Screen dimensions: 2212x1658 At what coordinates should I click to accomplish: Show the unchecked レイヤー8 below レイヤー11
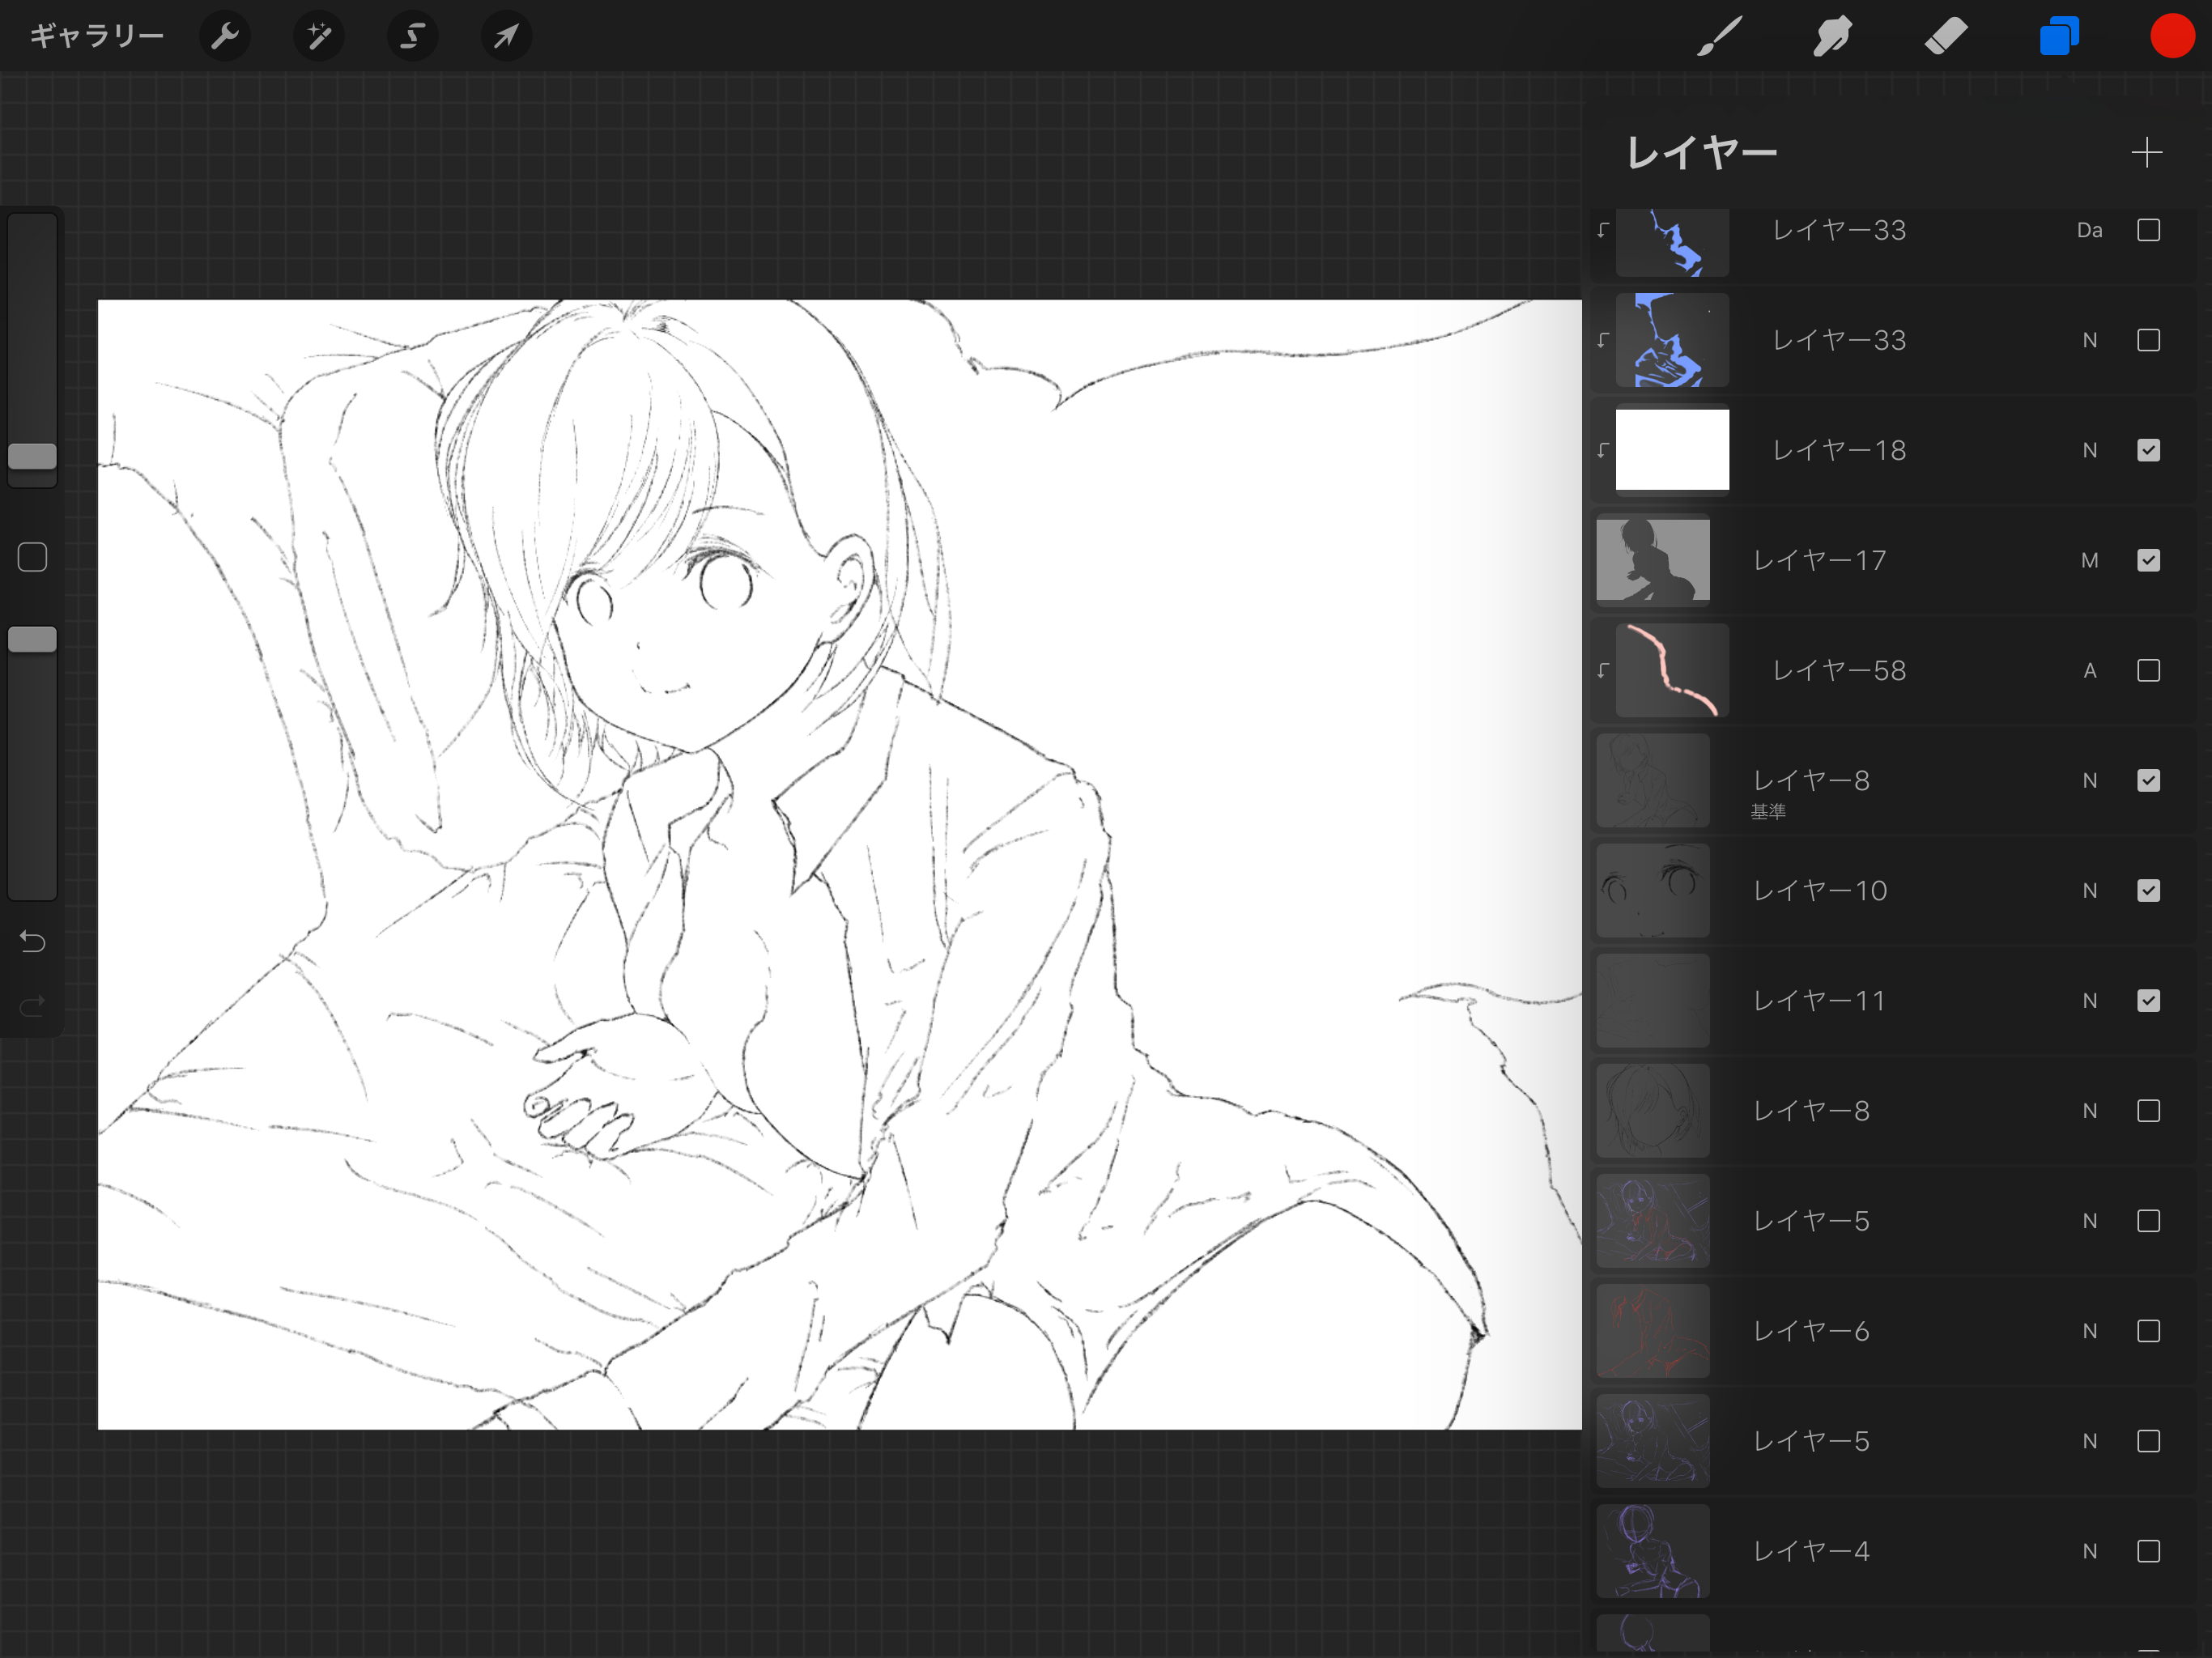point(2148,1110)
